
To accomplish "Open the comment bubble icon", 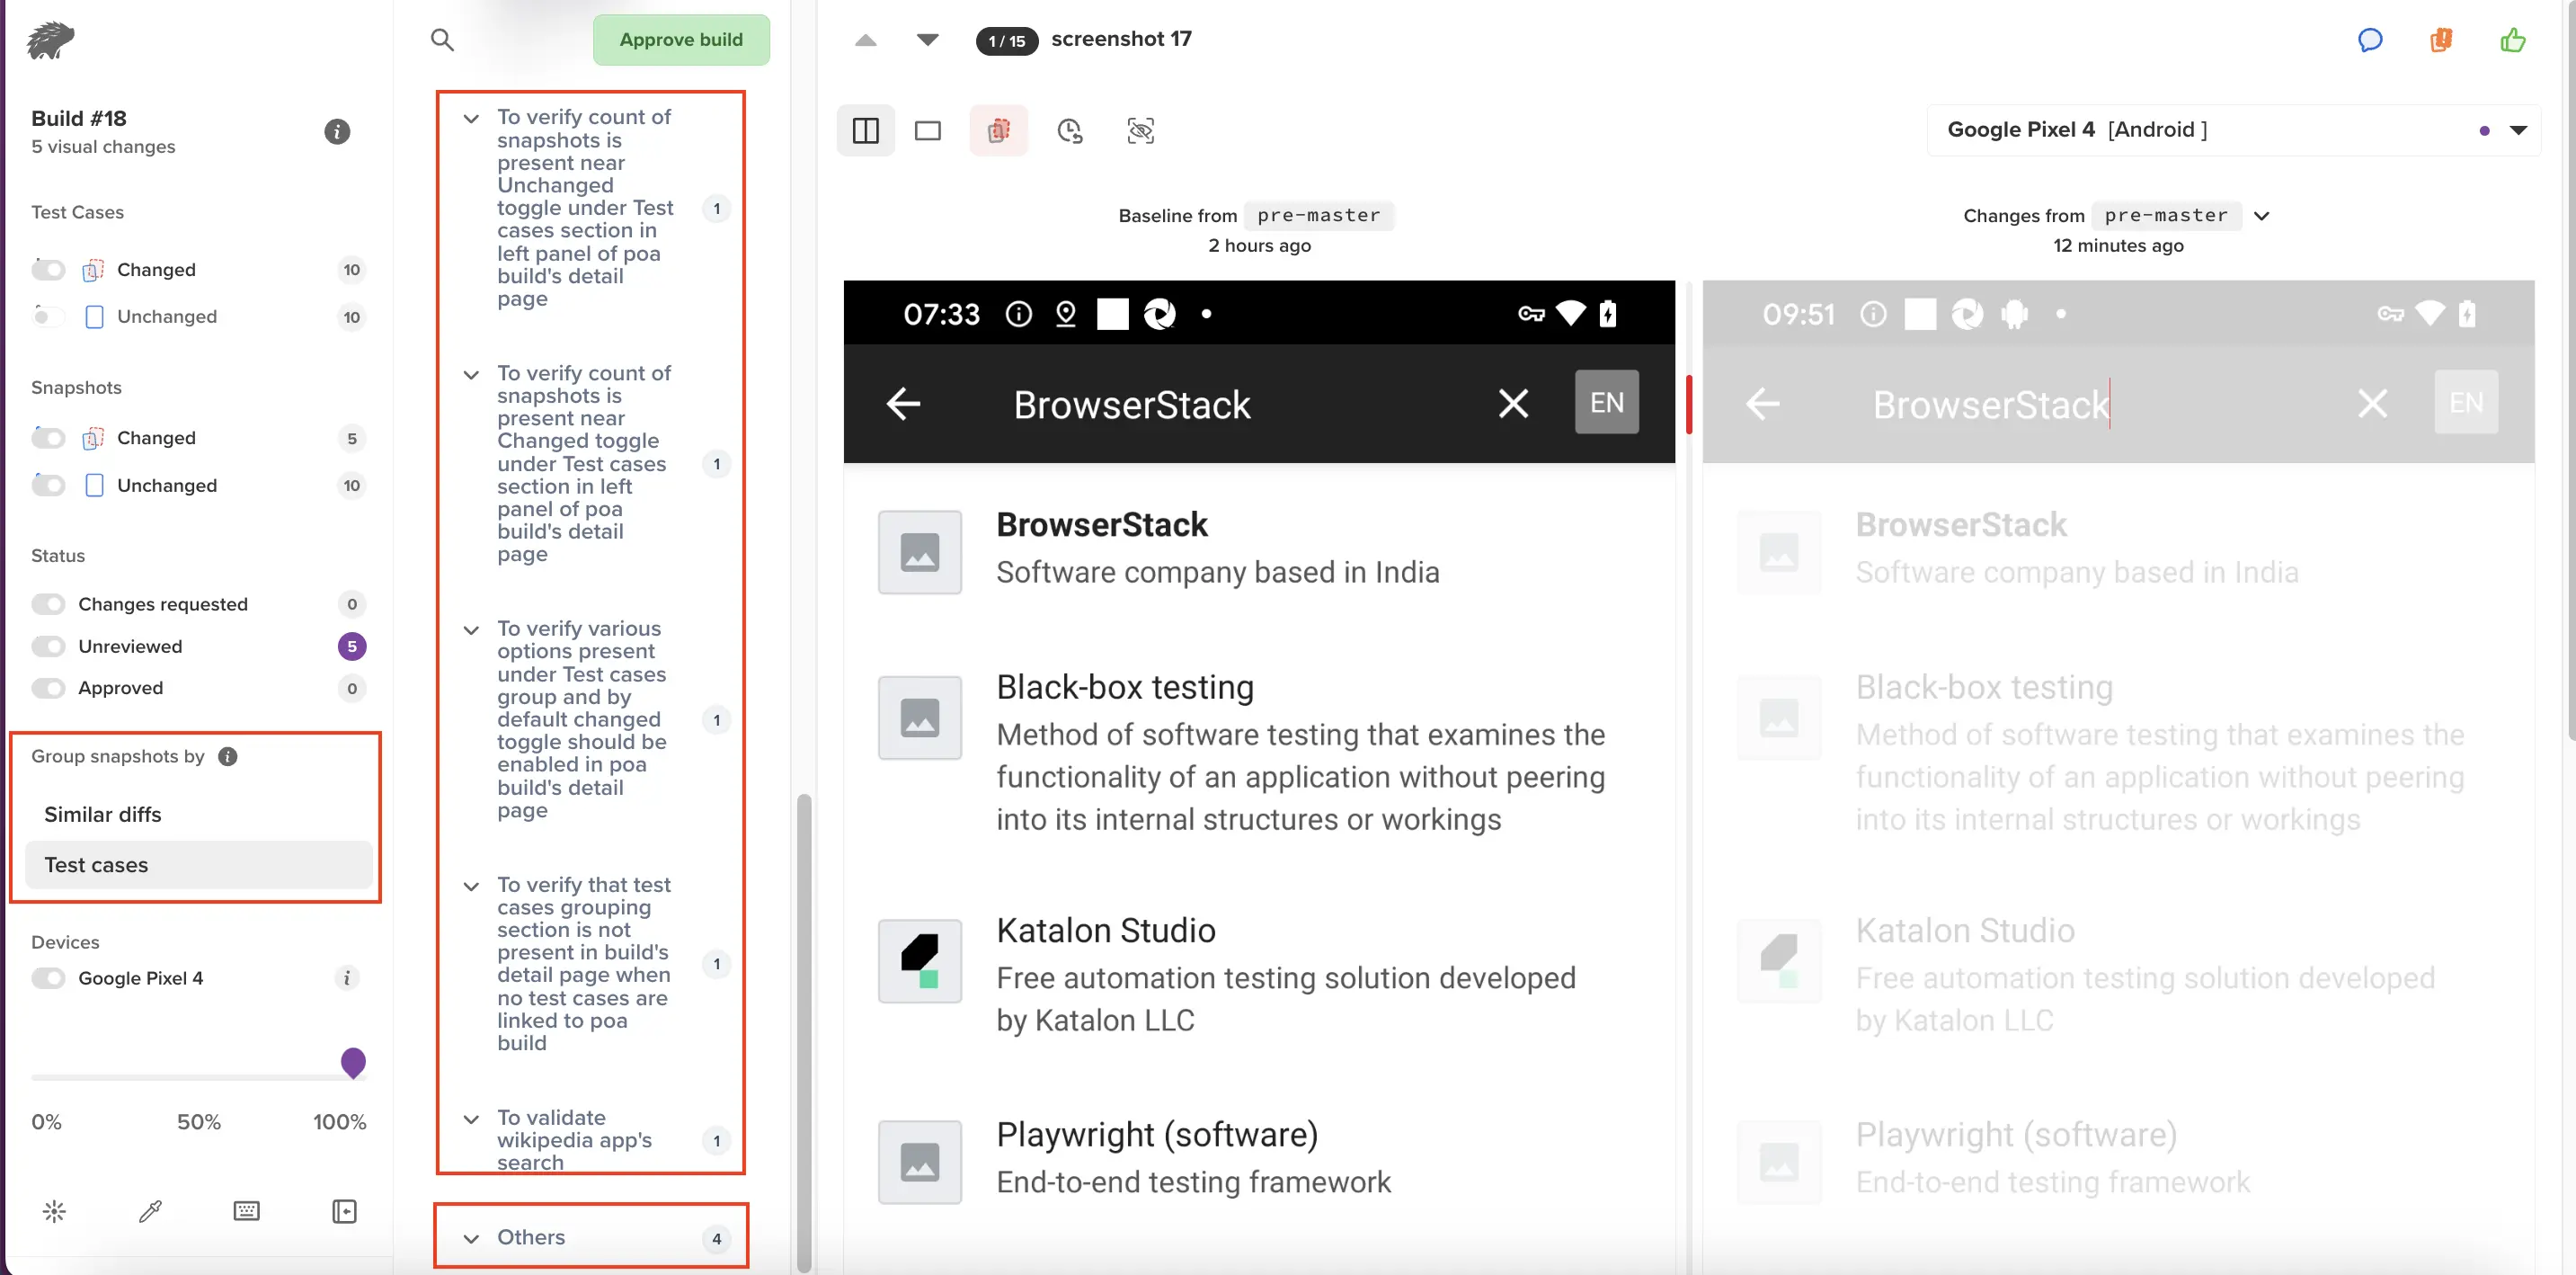I will click(x=2369, y=40).
